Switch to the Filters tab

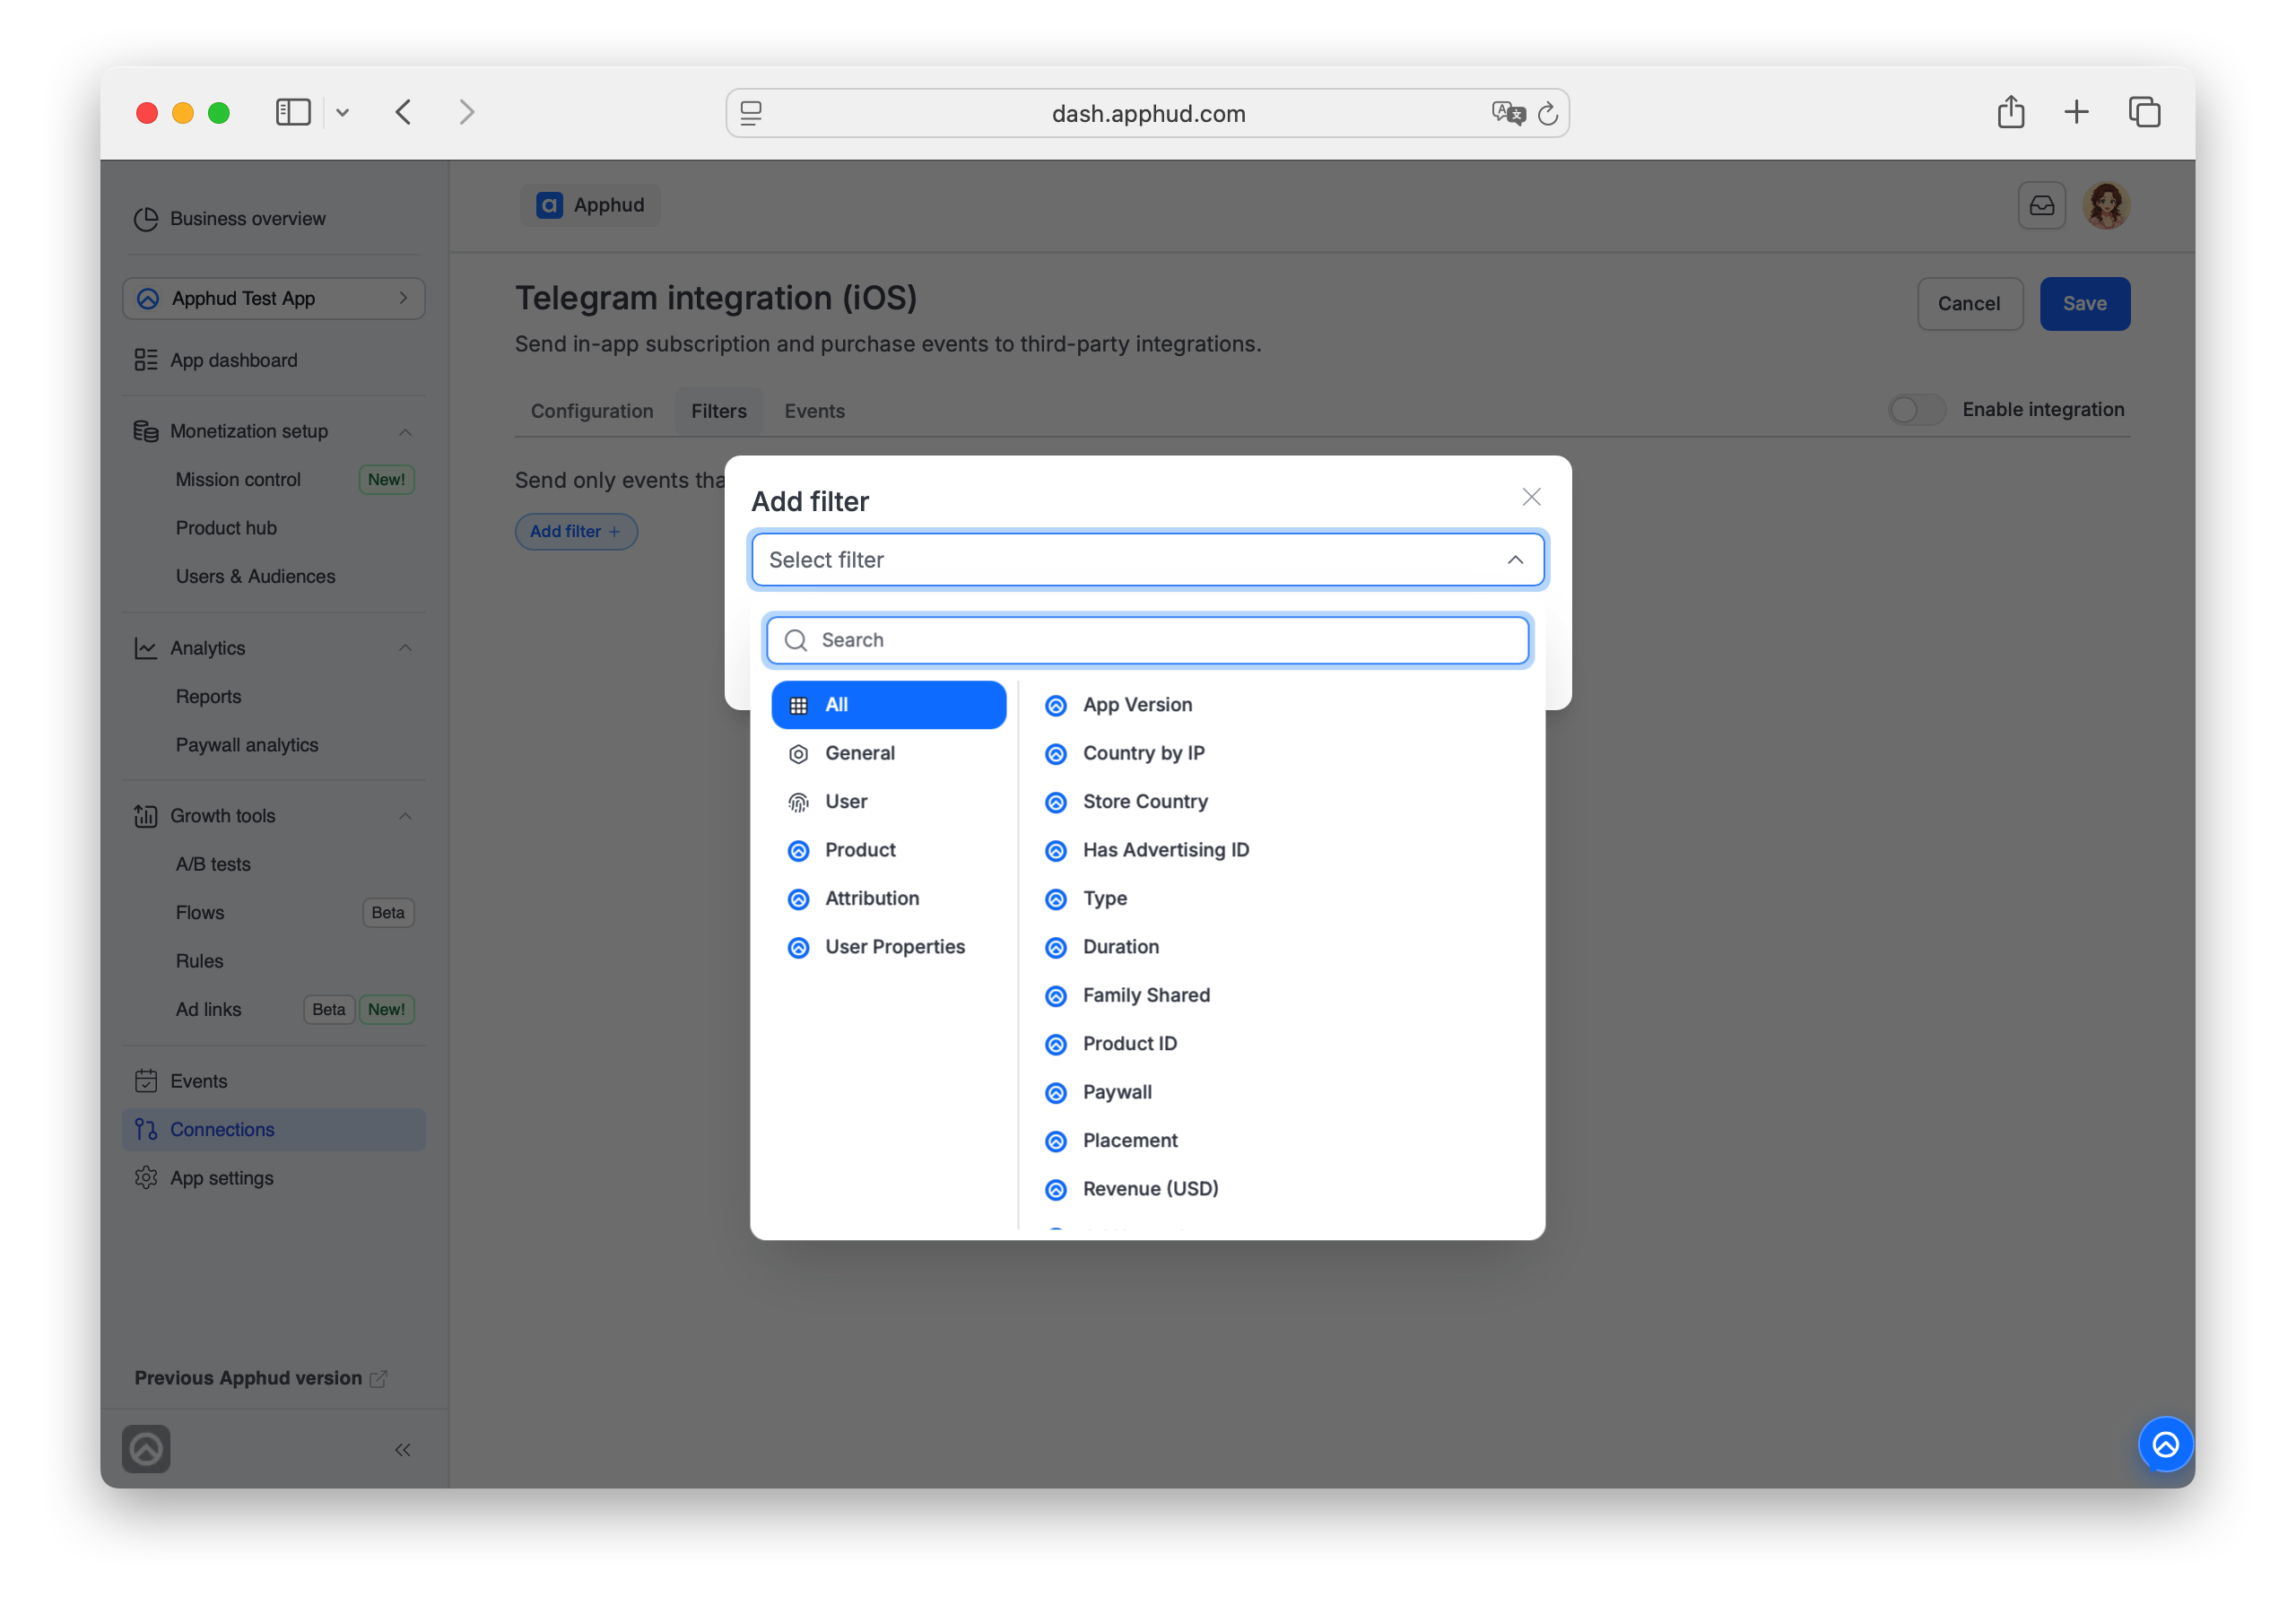point(719,411)
